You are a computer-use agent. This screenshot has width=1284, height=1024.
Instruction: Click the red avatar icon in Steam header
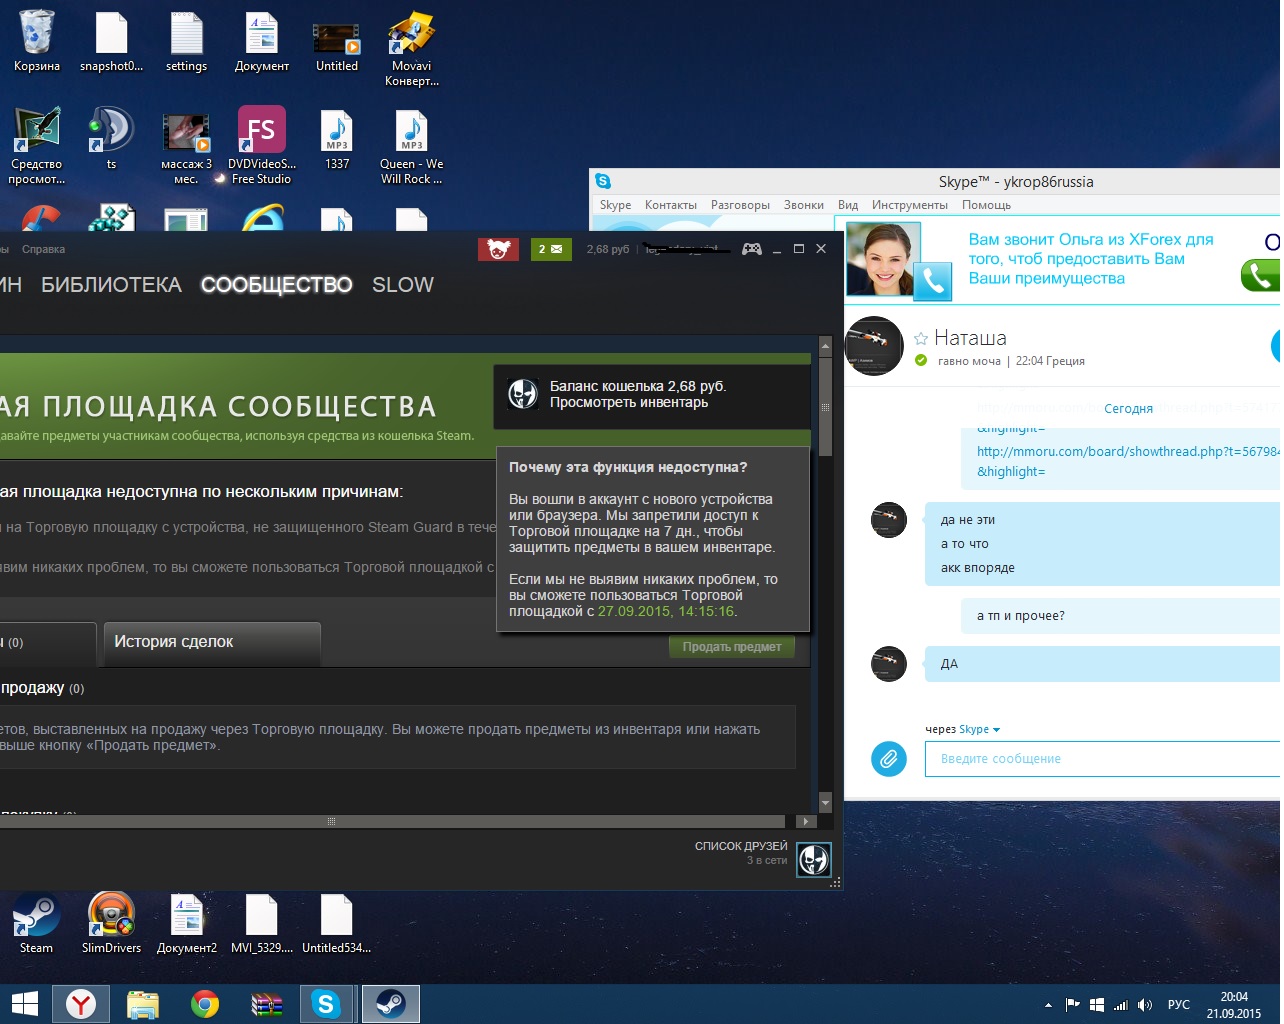(498, 249)
